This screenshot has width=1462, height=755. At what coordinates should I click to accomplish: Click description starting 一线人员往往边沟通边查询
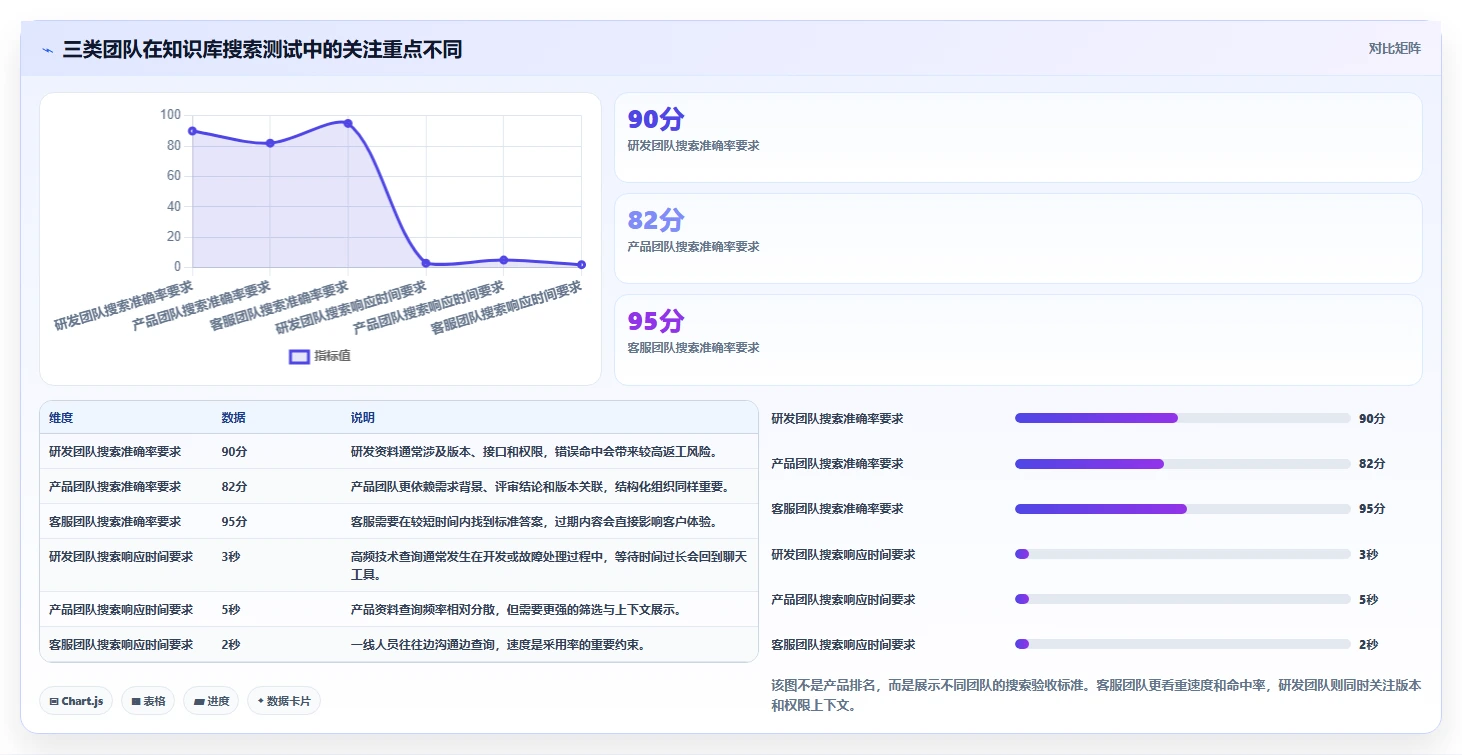click(498, 645)
